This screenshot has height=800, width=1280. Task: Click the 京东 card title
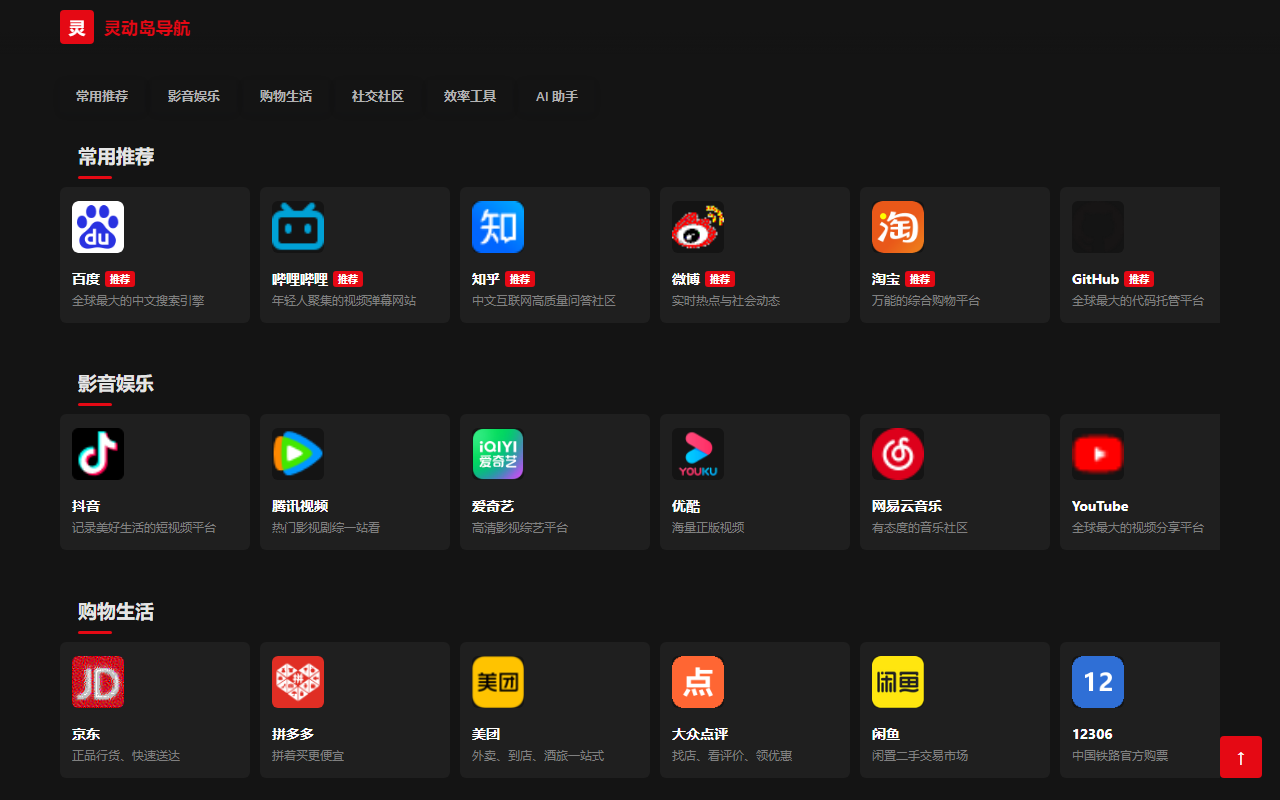pyautogui.click(x=86, y=734)
